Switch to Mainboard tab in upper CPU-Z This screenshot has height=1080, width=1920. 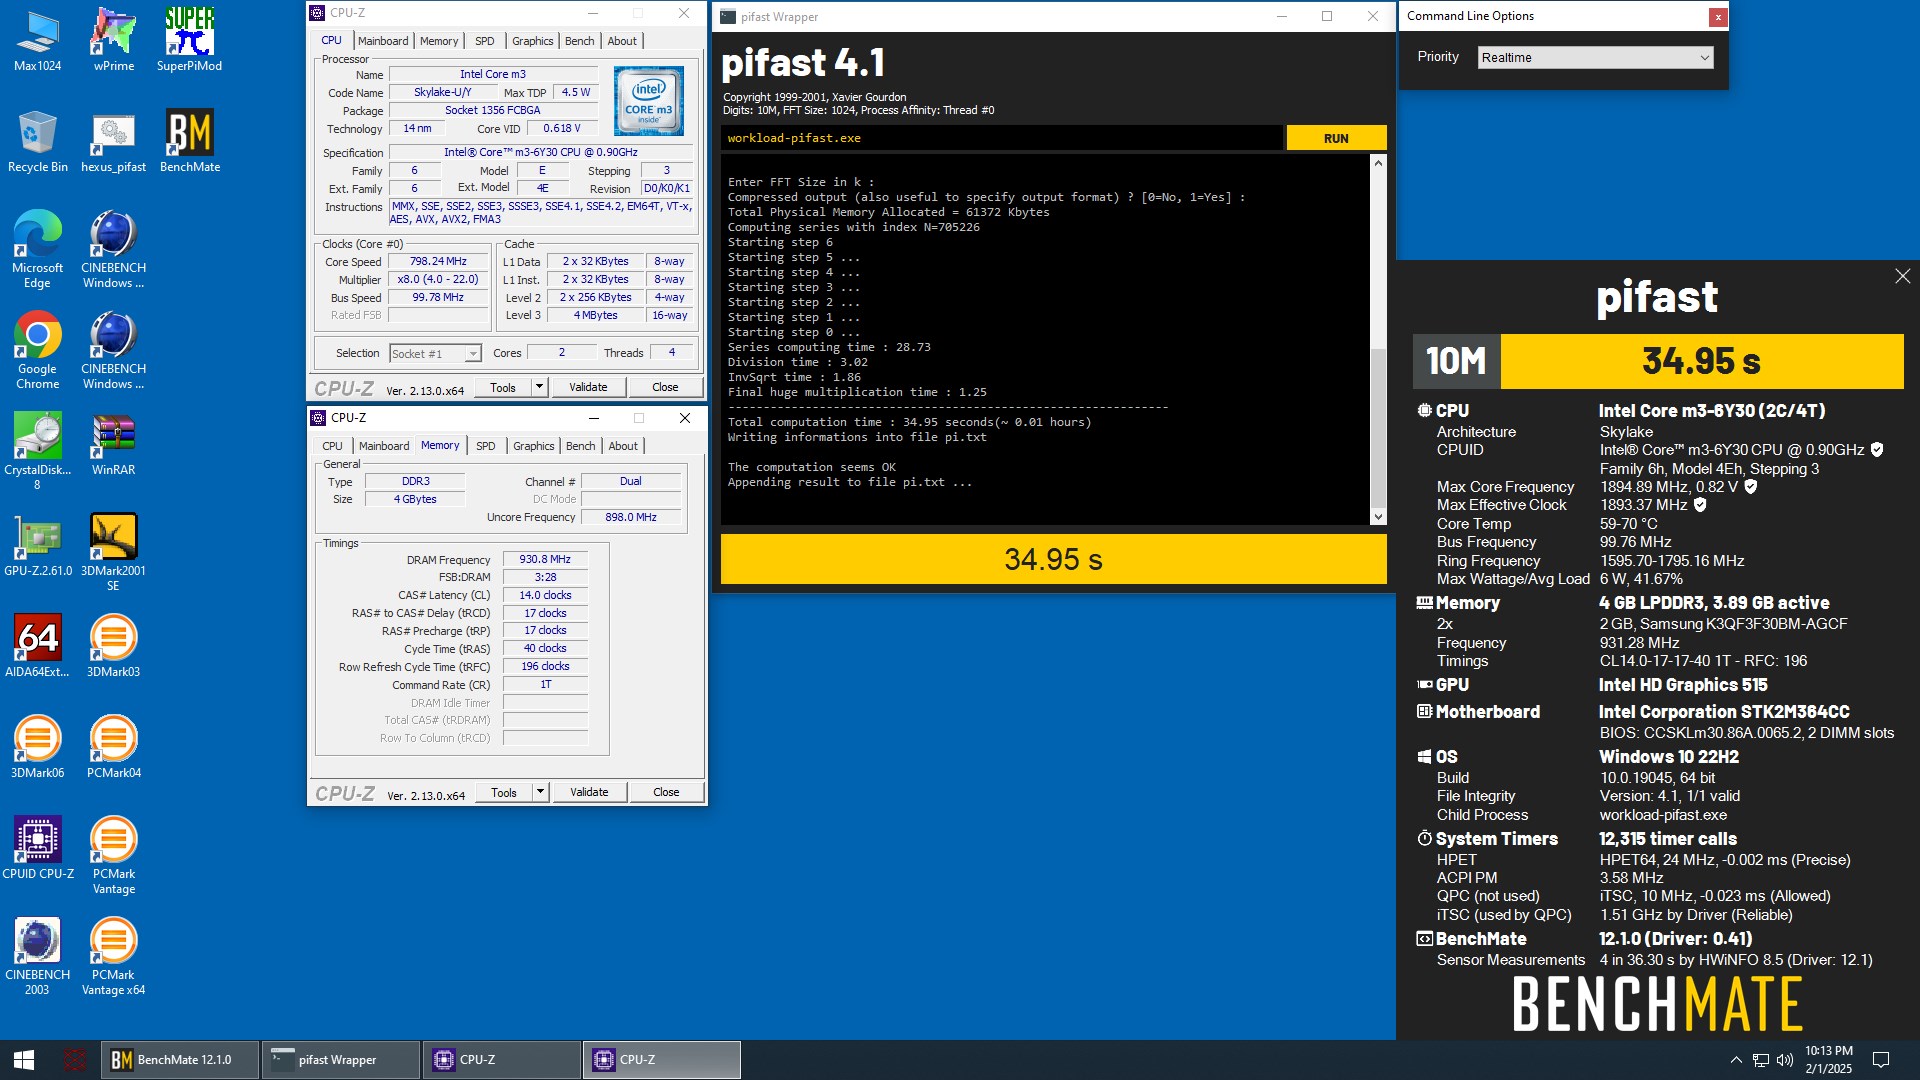pos(383,41)
